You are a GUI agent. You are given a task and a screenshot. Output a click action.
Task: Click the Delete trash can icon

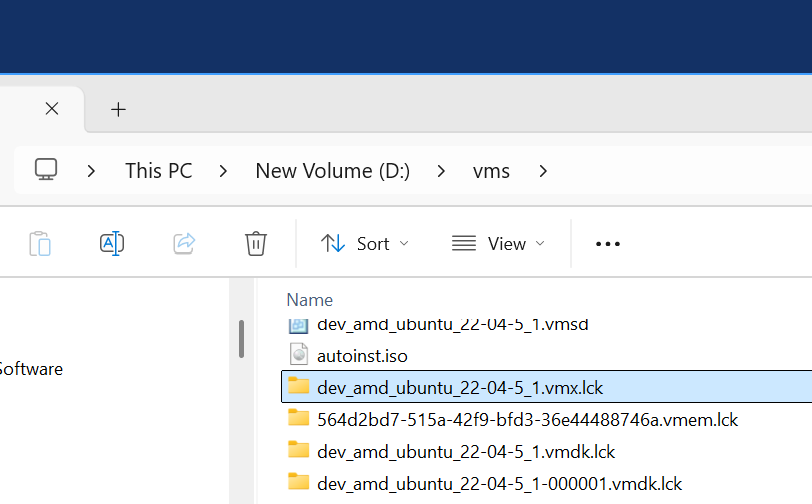256,243
